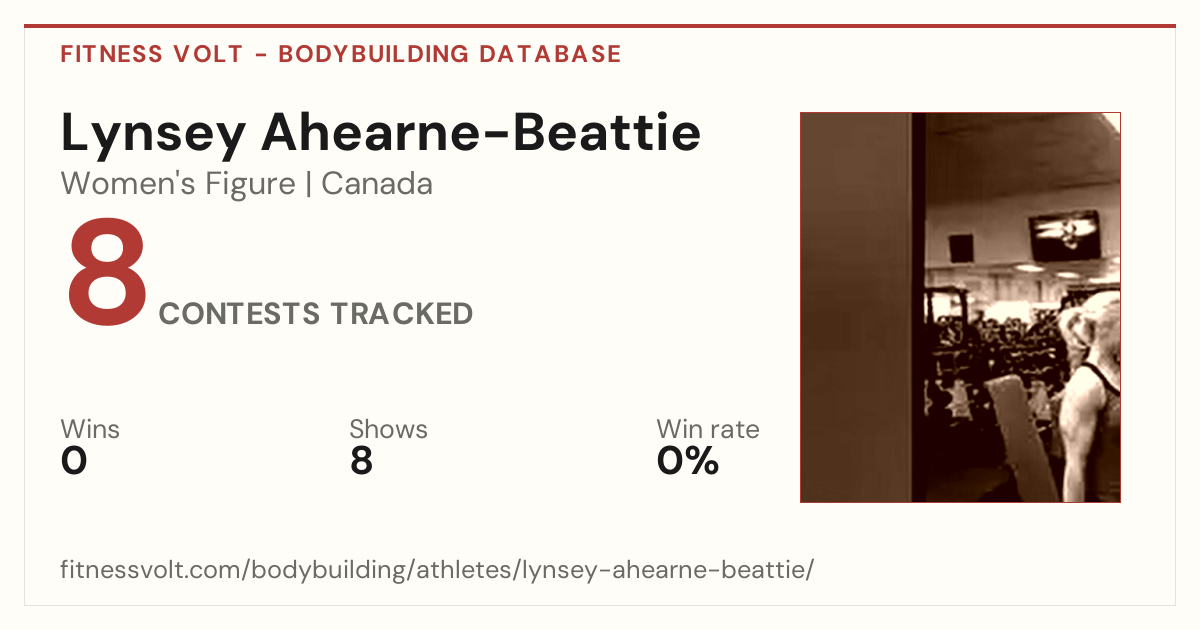This screenshot has height=630, width=1200.
Task: Click the athlete photo thumbnail
Action: coord(960,307)
